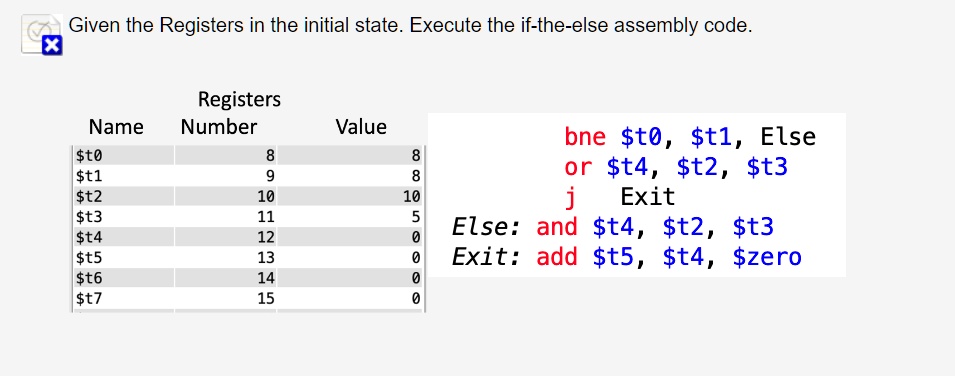Select the $t1 register name cell
This screenshot has width=955, height=376.
(x=124, y=176)
